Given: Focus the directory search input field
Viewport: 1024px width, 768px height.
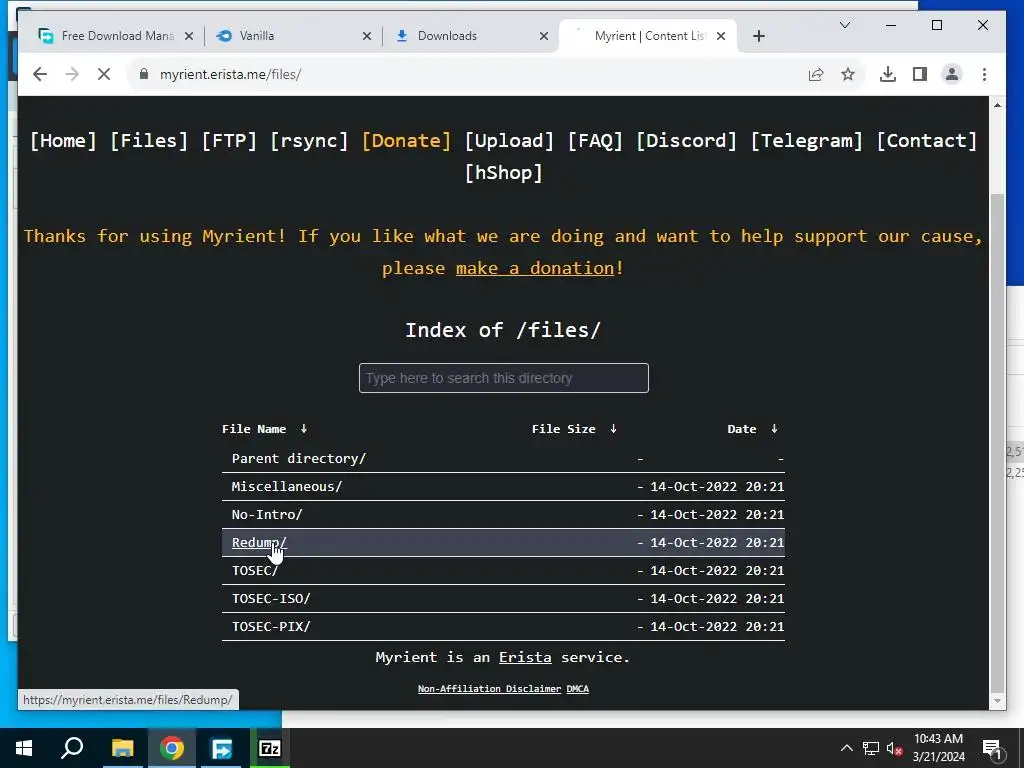Looking at the screenshot, I should [x=504, y=378].
